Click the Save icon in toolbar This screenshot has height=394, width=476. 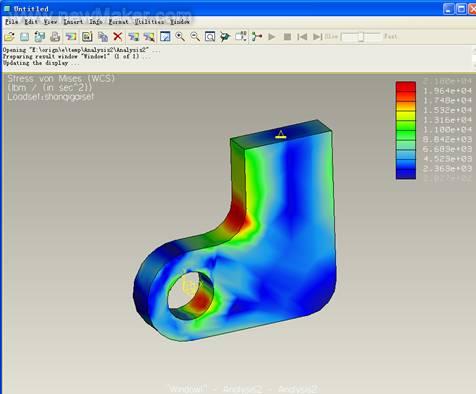[24, 37]
